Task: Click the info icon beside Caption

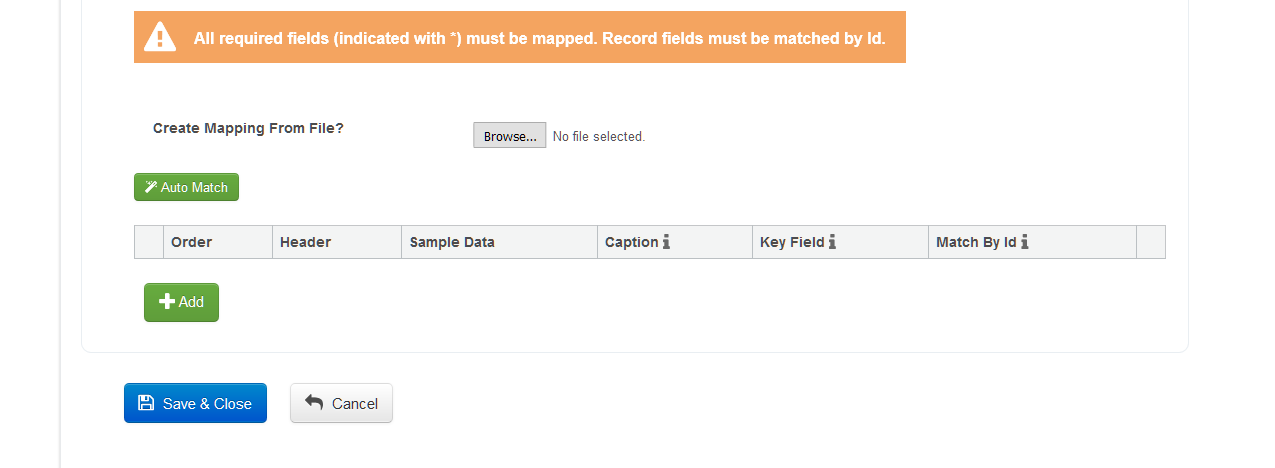Action: [x=666, y=242]
